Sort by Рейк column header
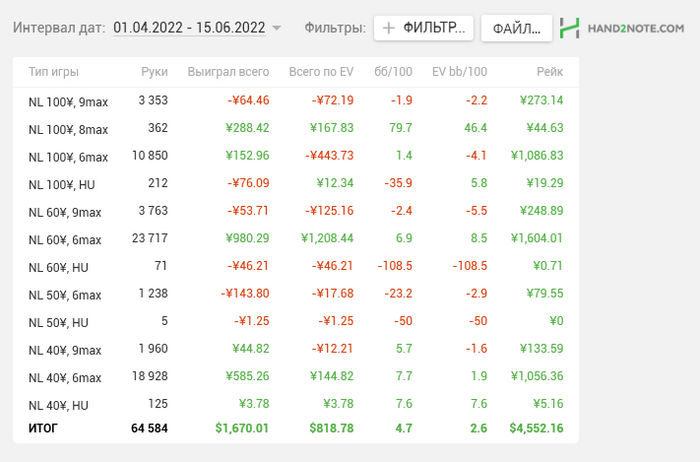The image size is (700, 462). (x=550, y=72)
